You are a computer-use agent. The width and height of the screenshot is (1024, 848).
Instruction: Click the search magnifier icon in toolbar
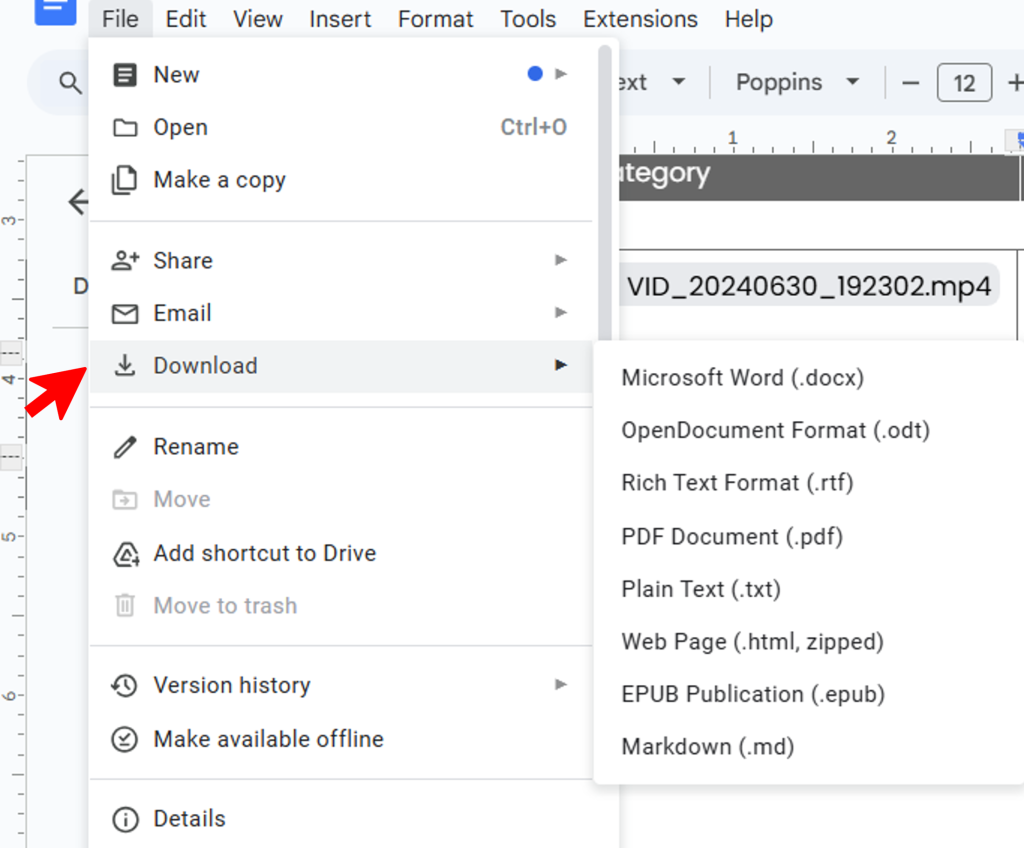tap(70, 83)
